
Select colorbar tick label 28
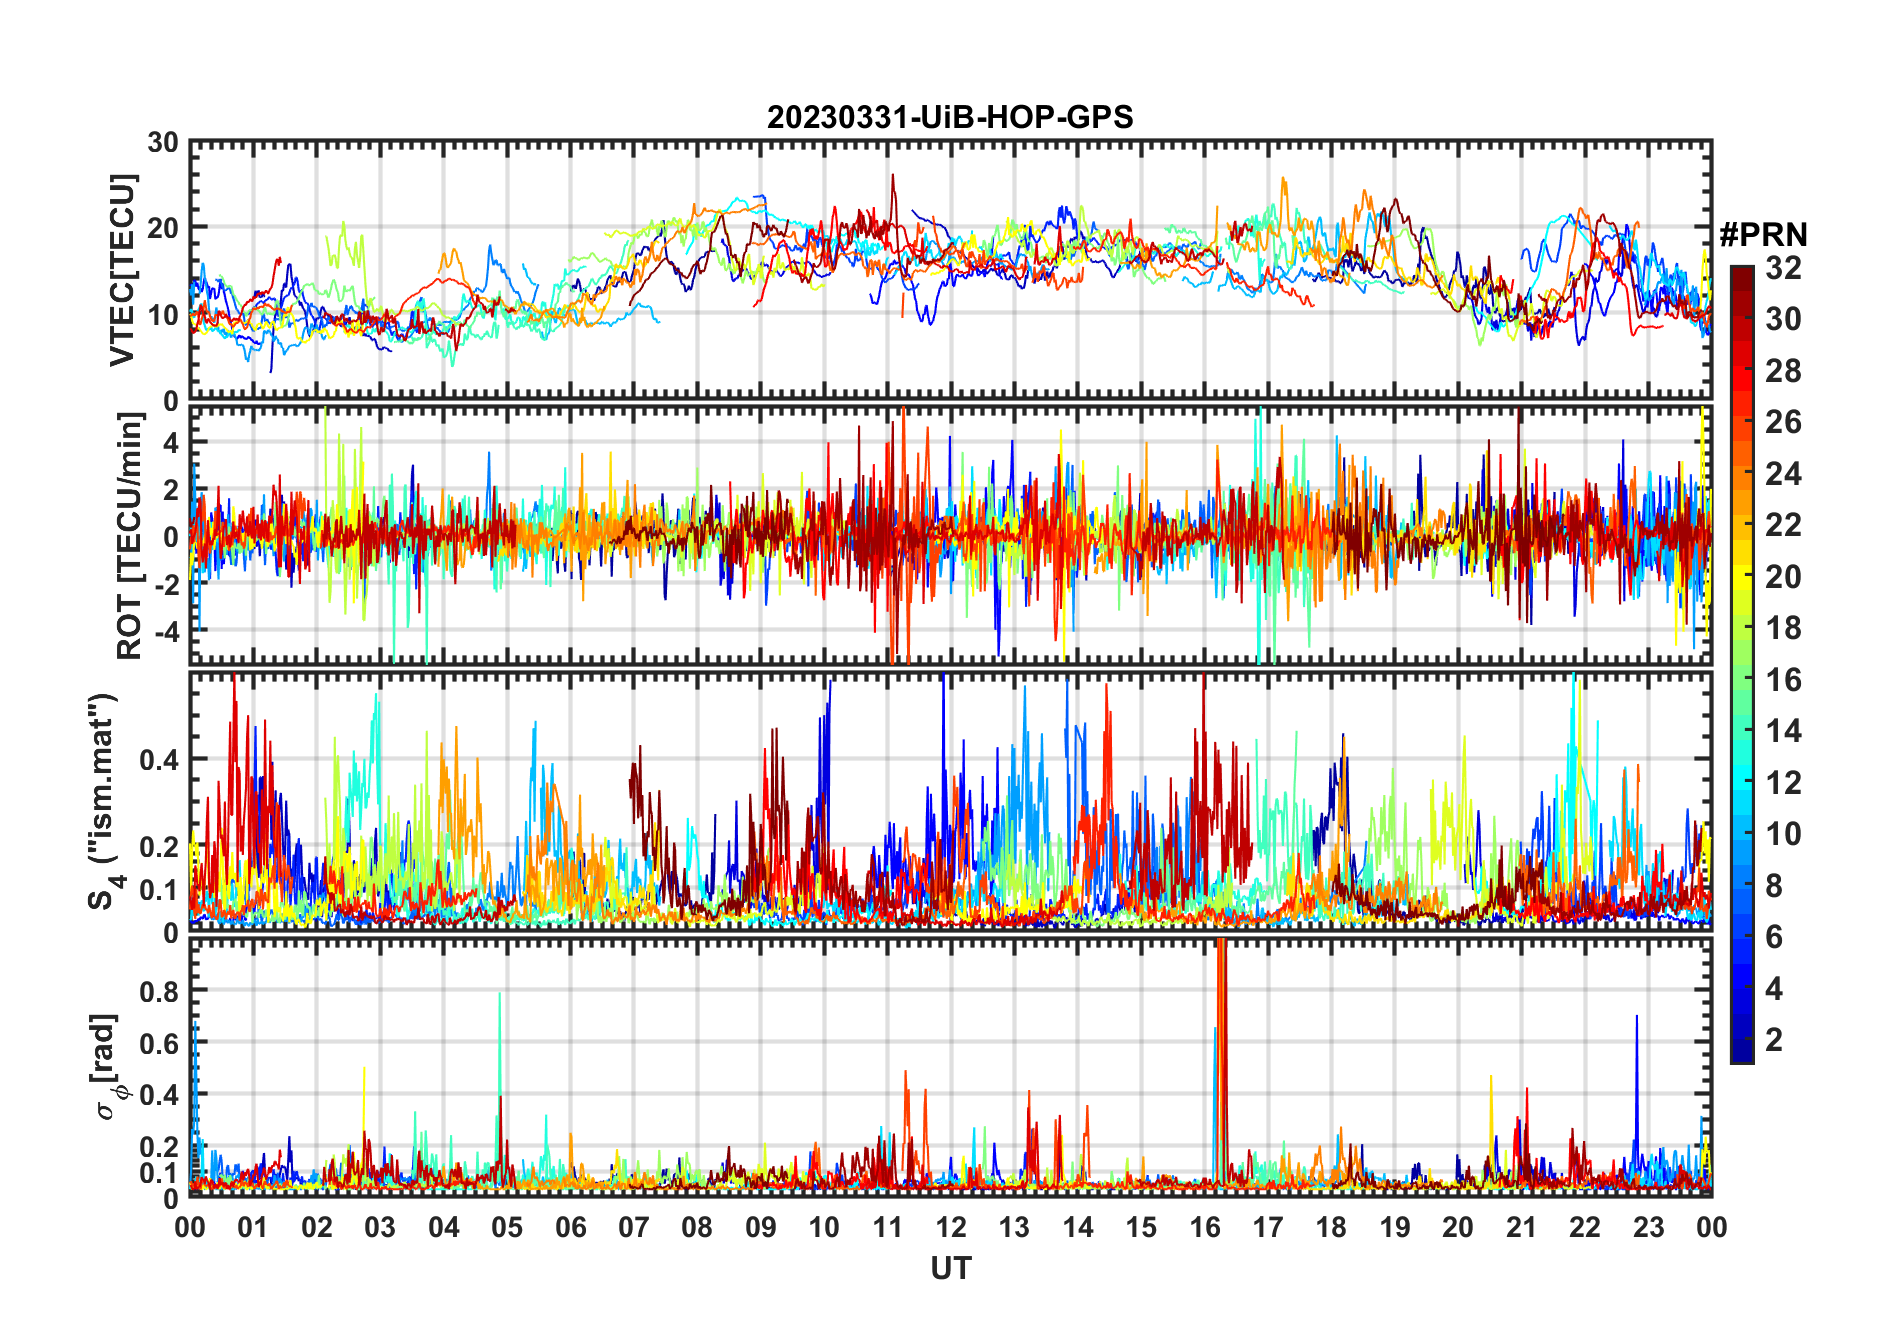click(x=1783, y=370)
